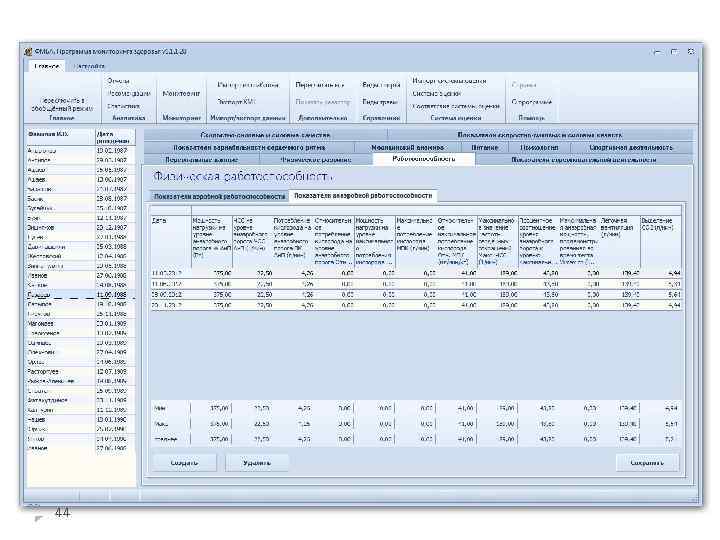The width and height of the screenshot is (720, 540).
Task: Switch to the Питание tab
Action: 484,147
